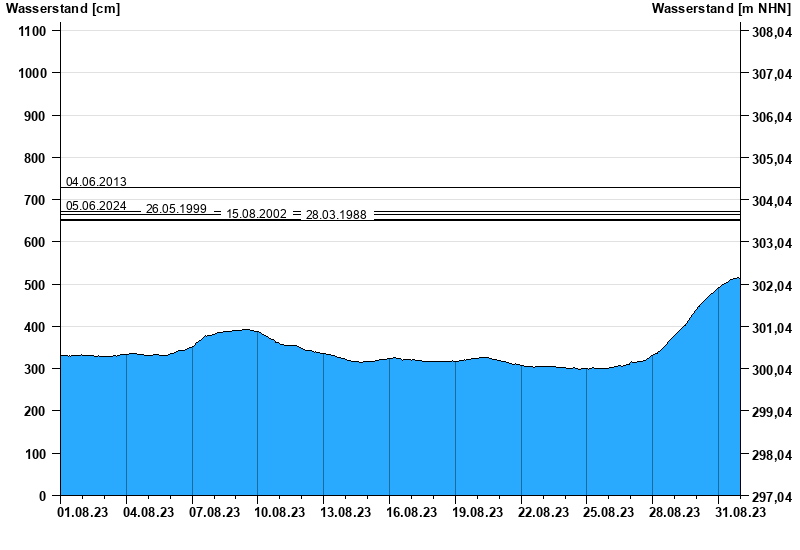Click the 308,04 value on right axis
The image size is (800, 550).
coord(771,33)
